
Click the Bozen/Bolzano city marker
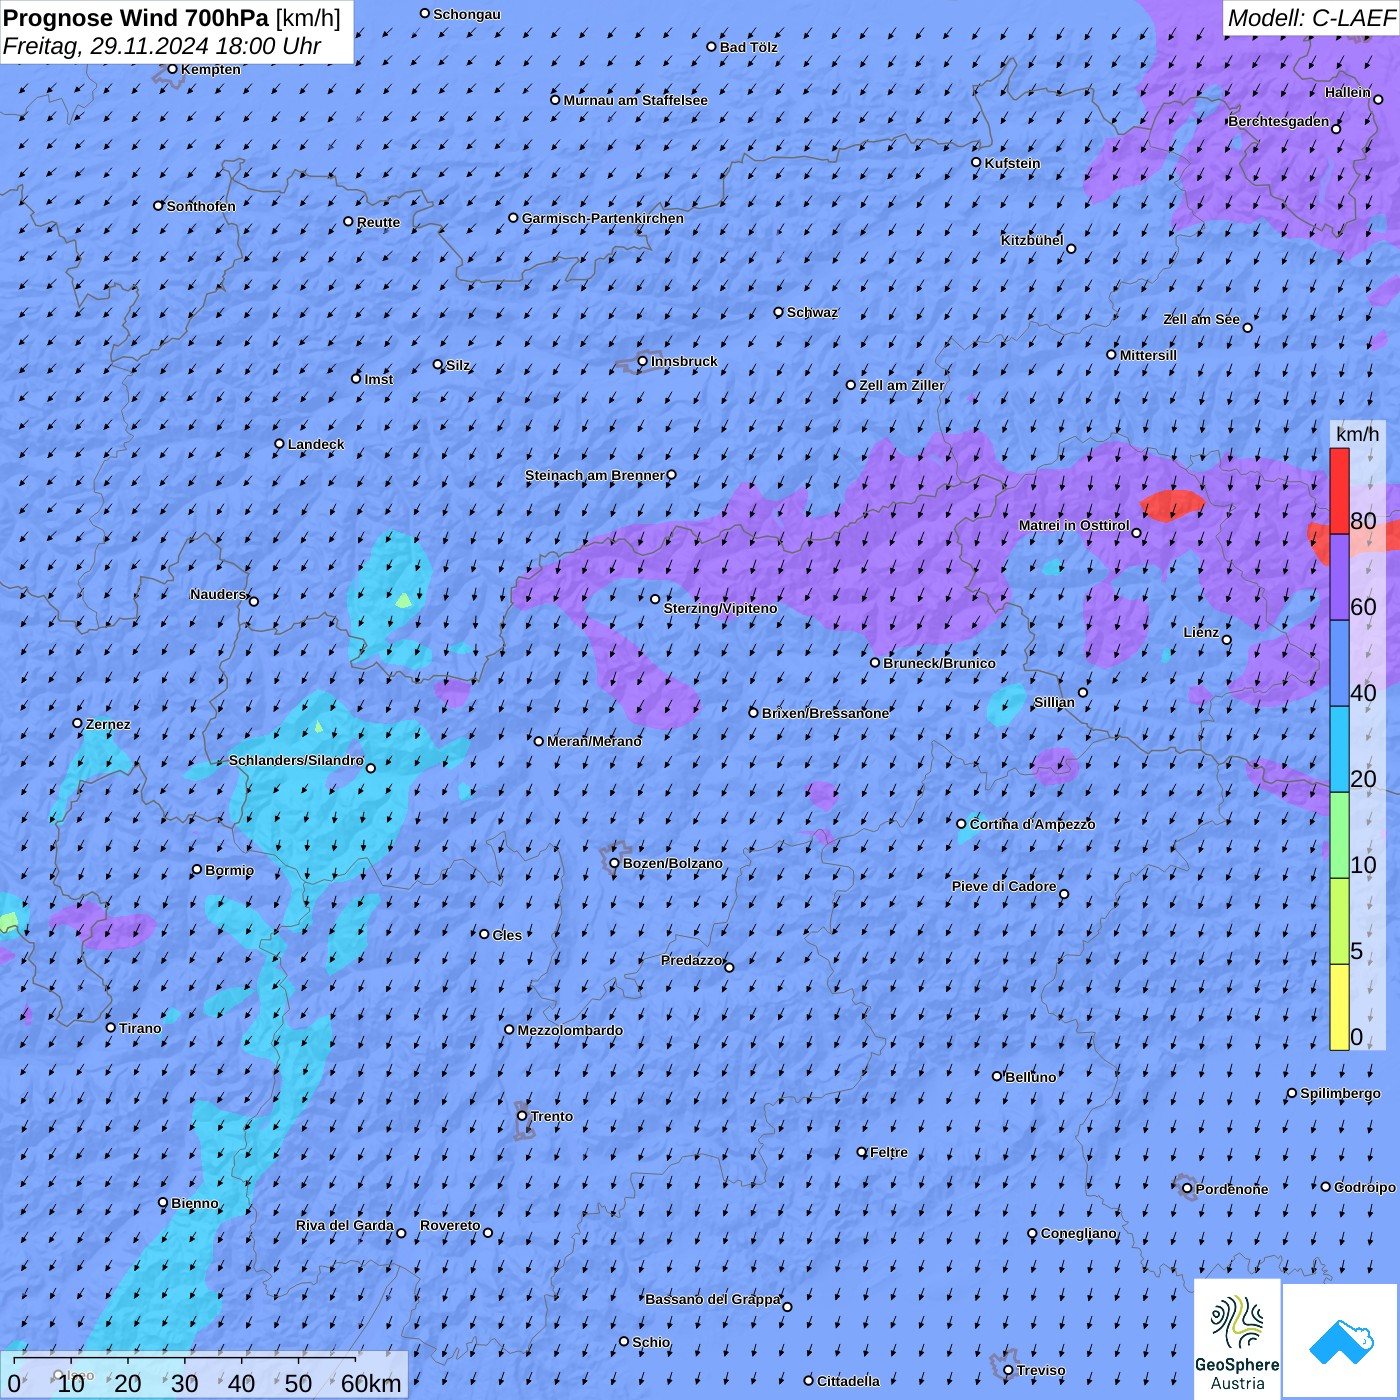pyautogui.click(x=614, y=863)
